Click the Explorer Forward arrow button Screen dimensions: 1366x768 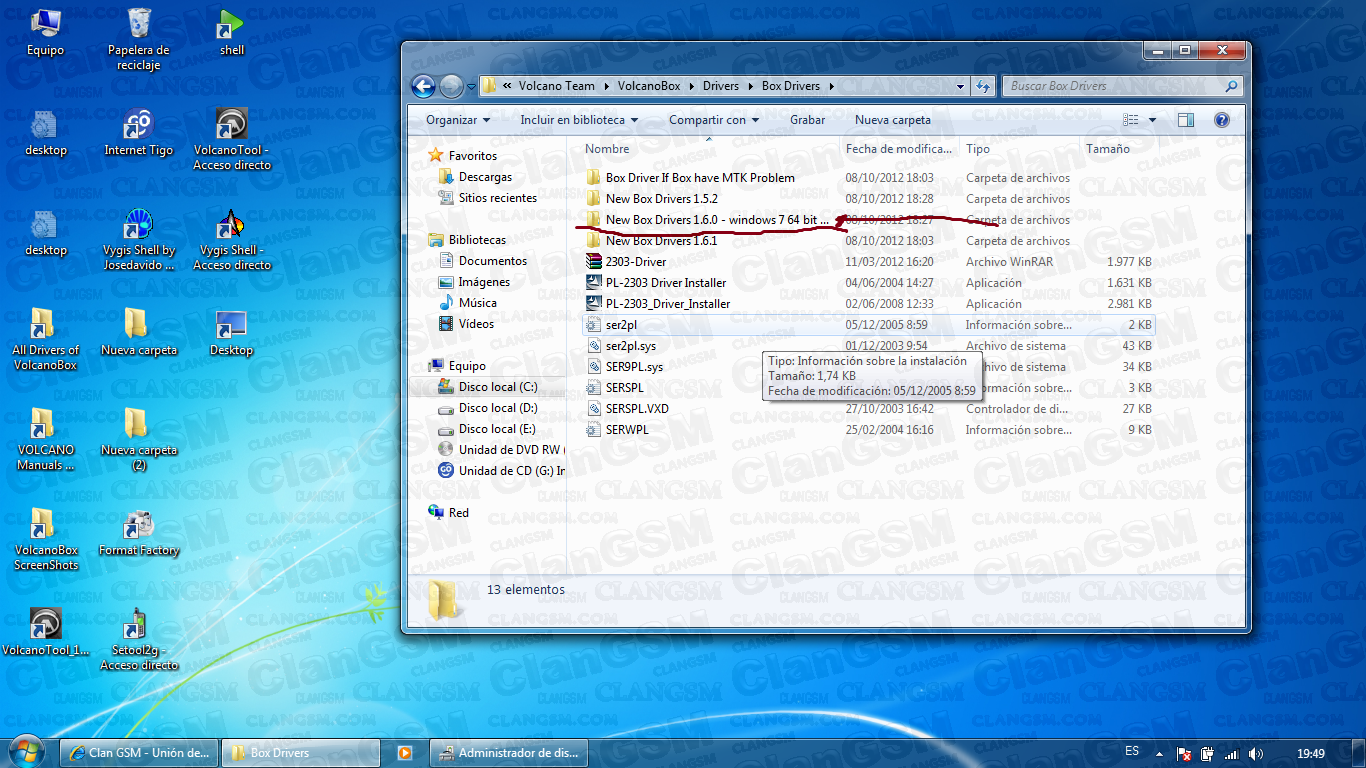tap(450, 86)
